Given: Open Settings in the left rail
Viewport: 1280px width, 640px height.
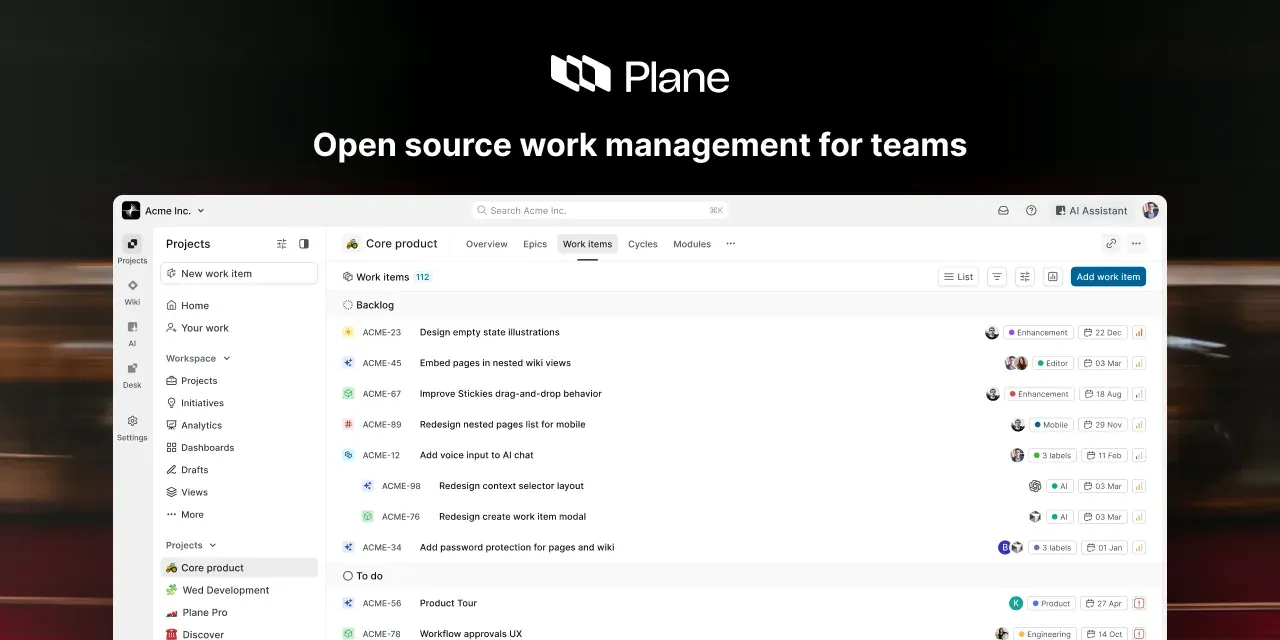Looking at the screenshot, I should click(x=132, y=421).
